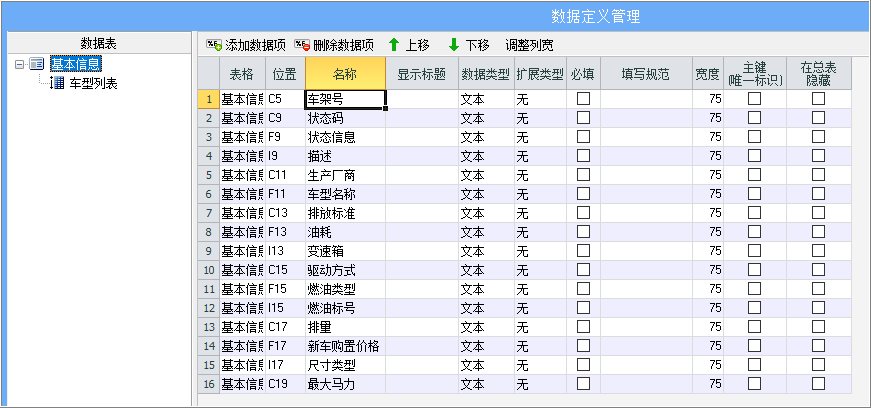Click the 描述 name cell
This screenshot has height=408, width=871.
pyautogui.click(x=346, y=156)
